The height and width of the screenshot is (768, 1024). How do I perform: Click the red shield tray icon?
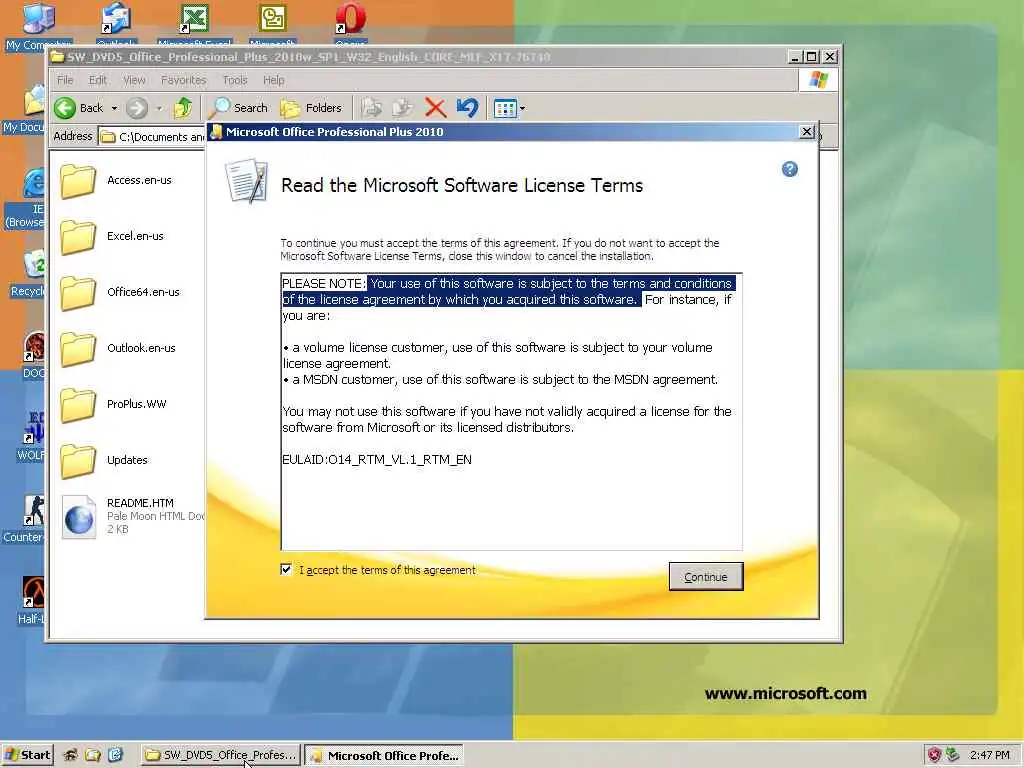(x=935, y=755)
